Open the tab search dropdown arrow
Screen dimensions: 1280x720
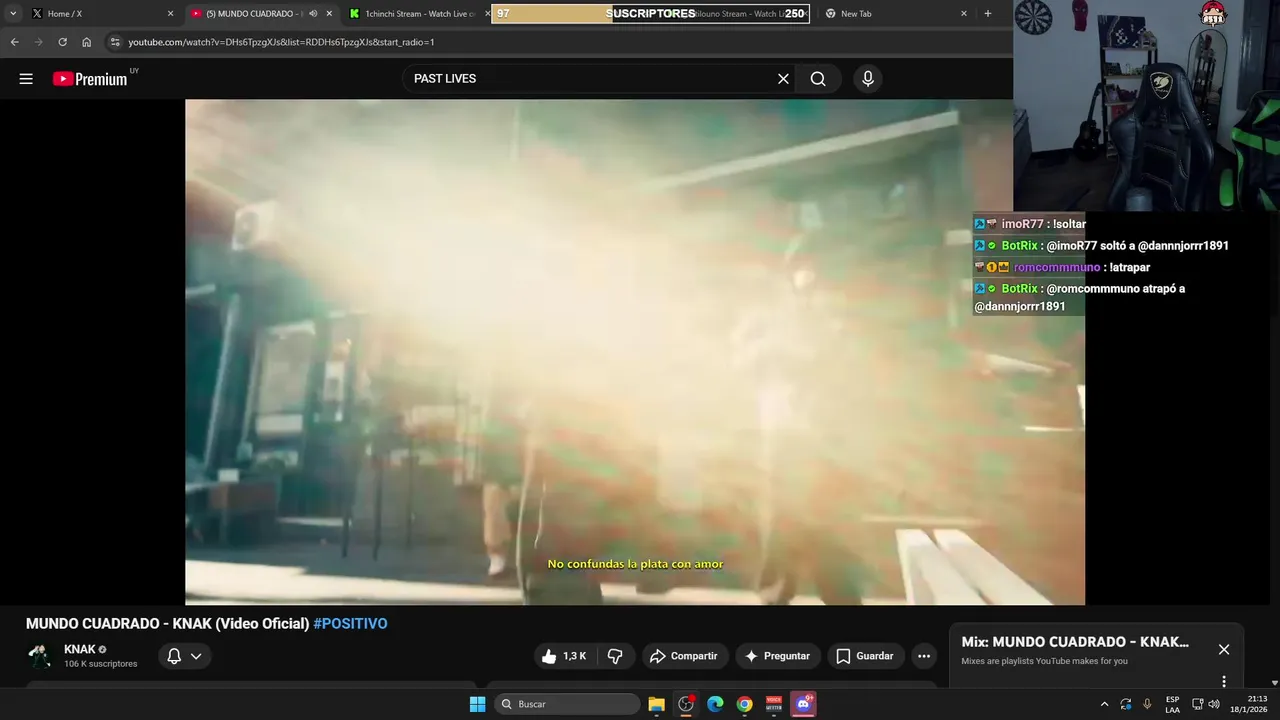[13, 14]
